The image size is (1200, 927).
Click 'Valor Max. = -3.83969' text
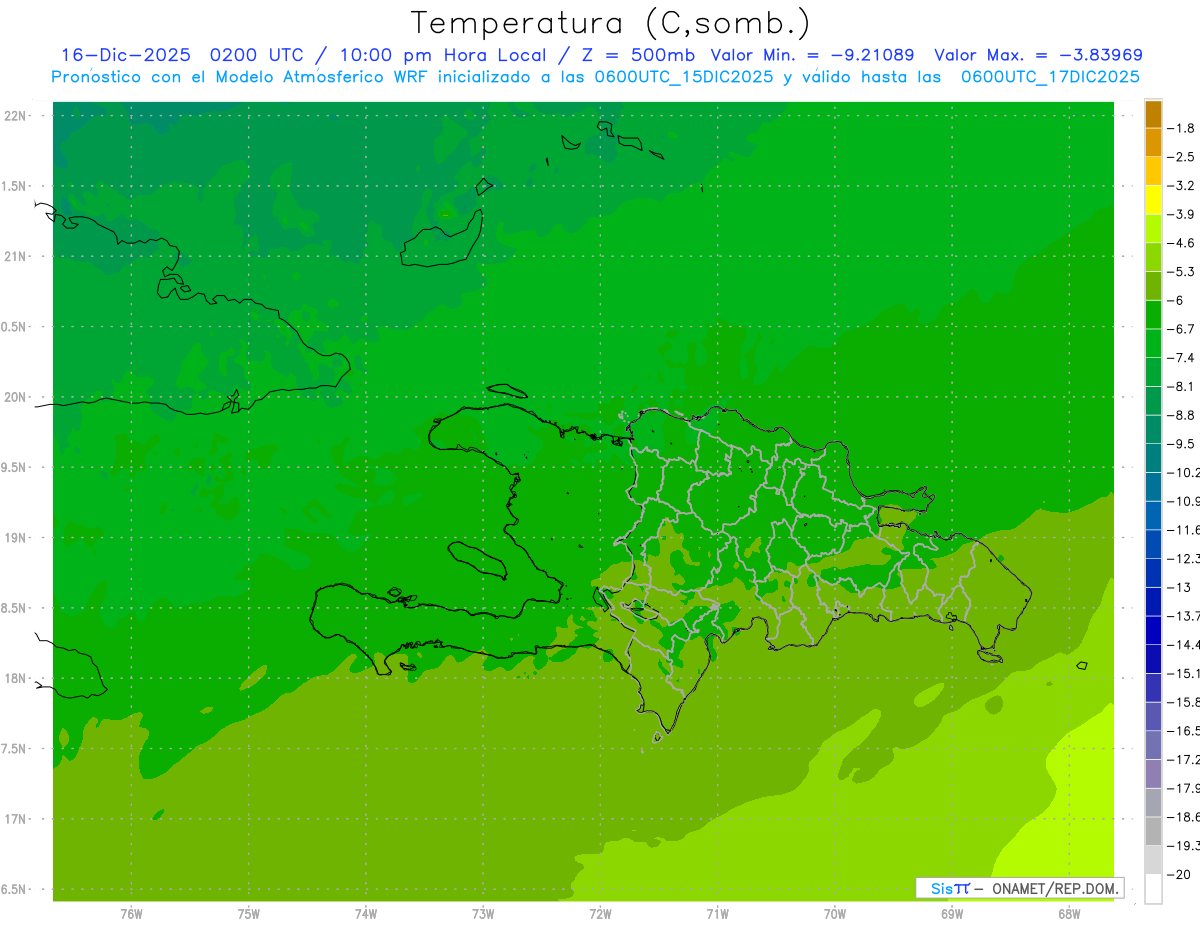point(1038,55)
